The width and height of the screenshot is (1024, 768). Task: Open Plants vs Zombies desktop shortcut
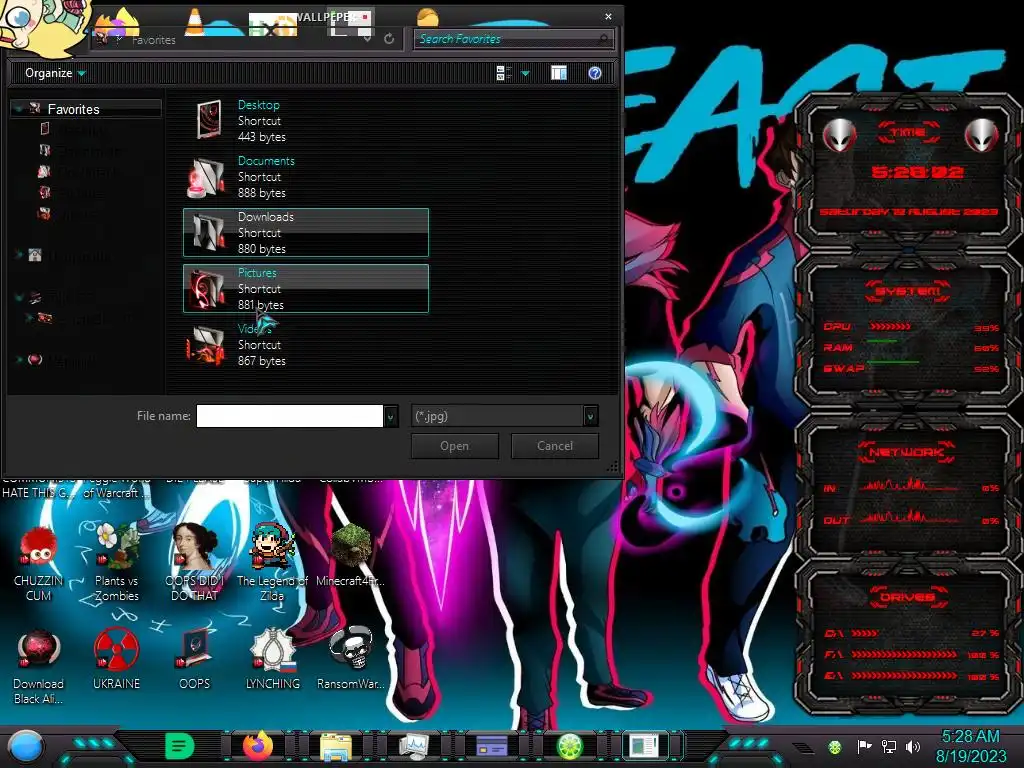click(x=117, y=563)
